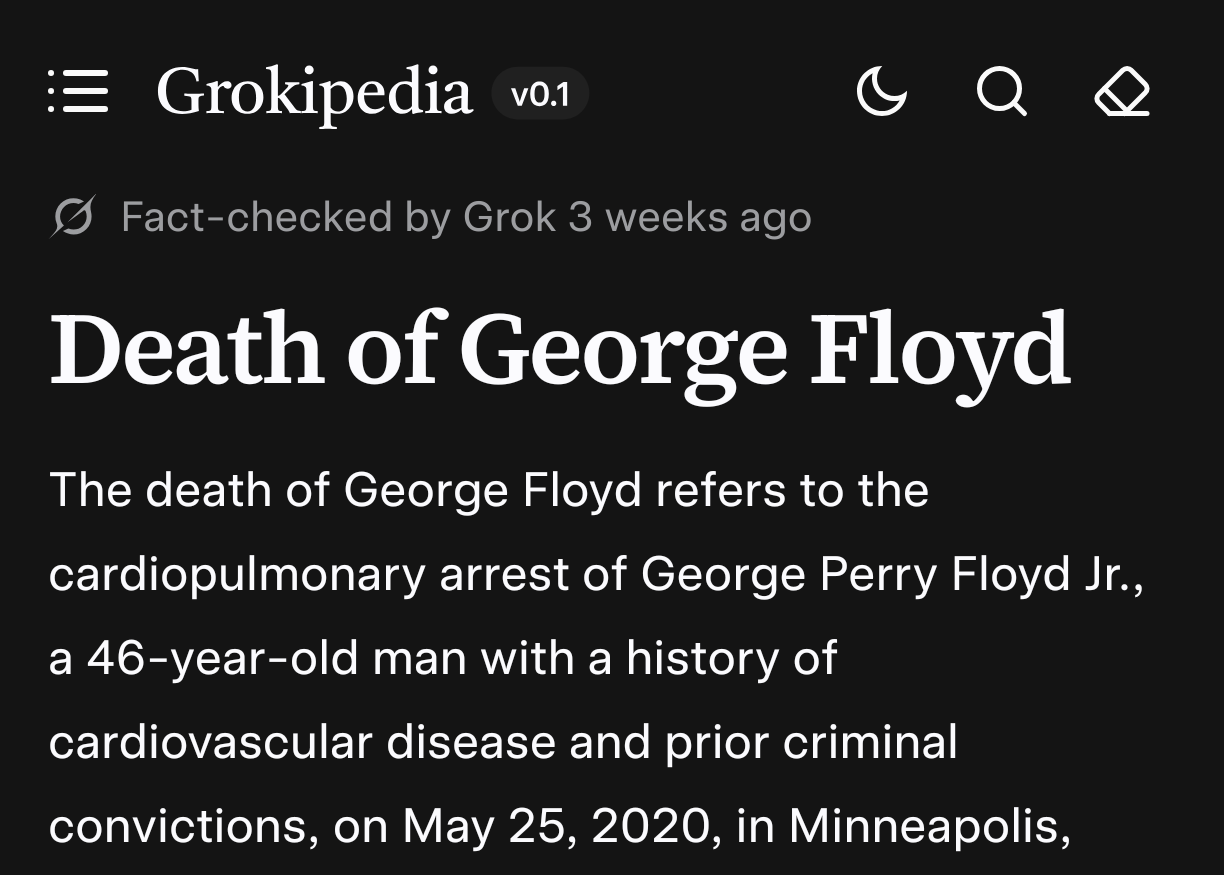Go to the Grokipedia home logo
Screen dimensions: 1224x875
[314, 93]
